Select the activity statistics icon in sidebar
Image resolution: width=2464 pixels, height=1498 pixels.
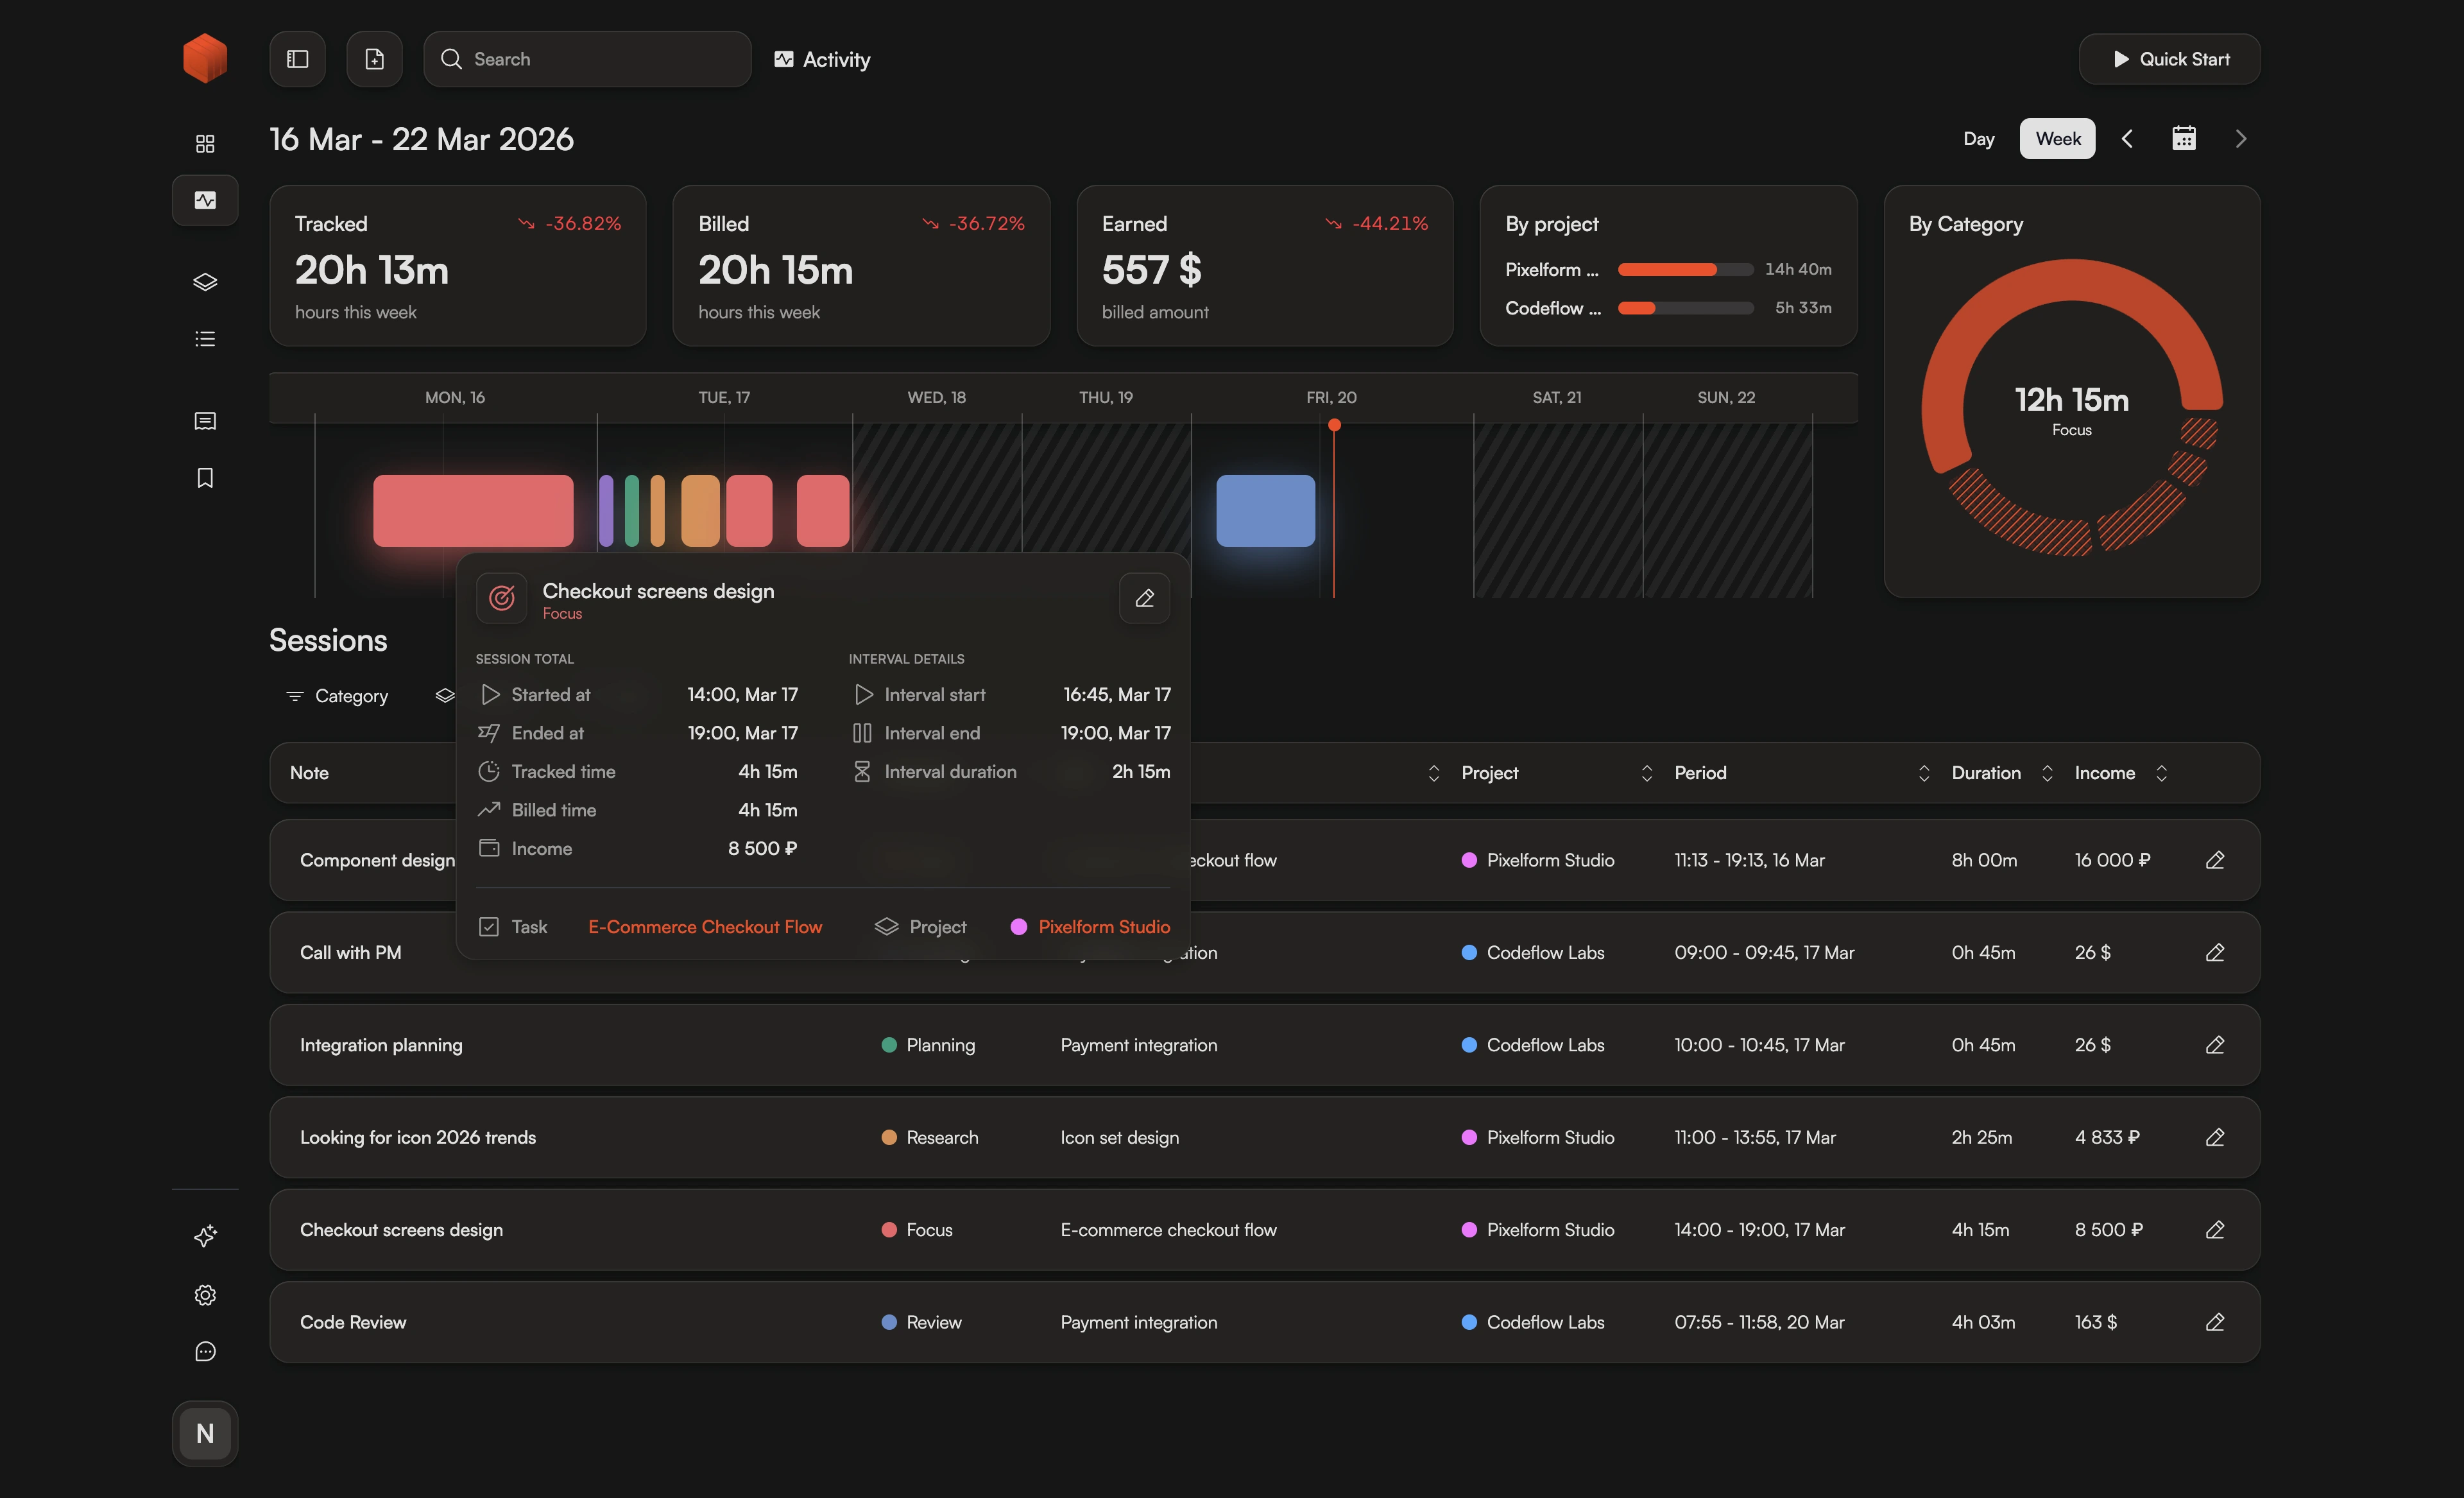[x=205, y=200]
